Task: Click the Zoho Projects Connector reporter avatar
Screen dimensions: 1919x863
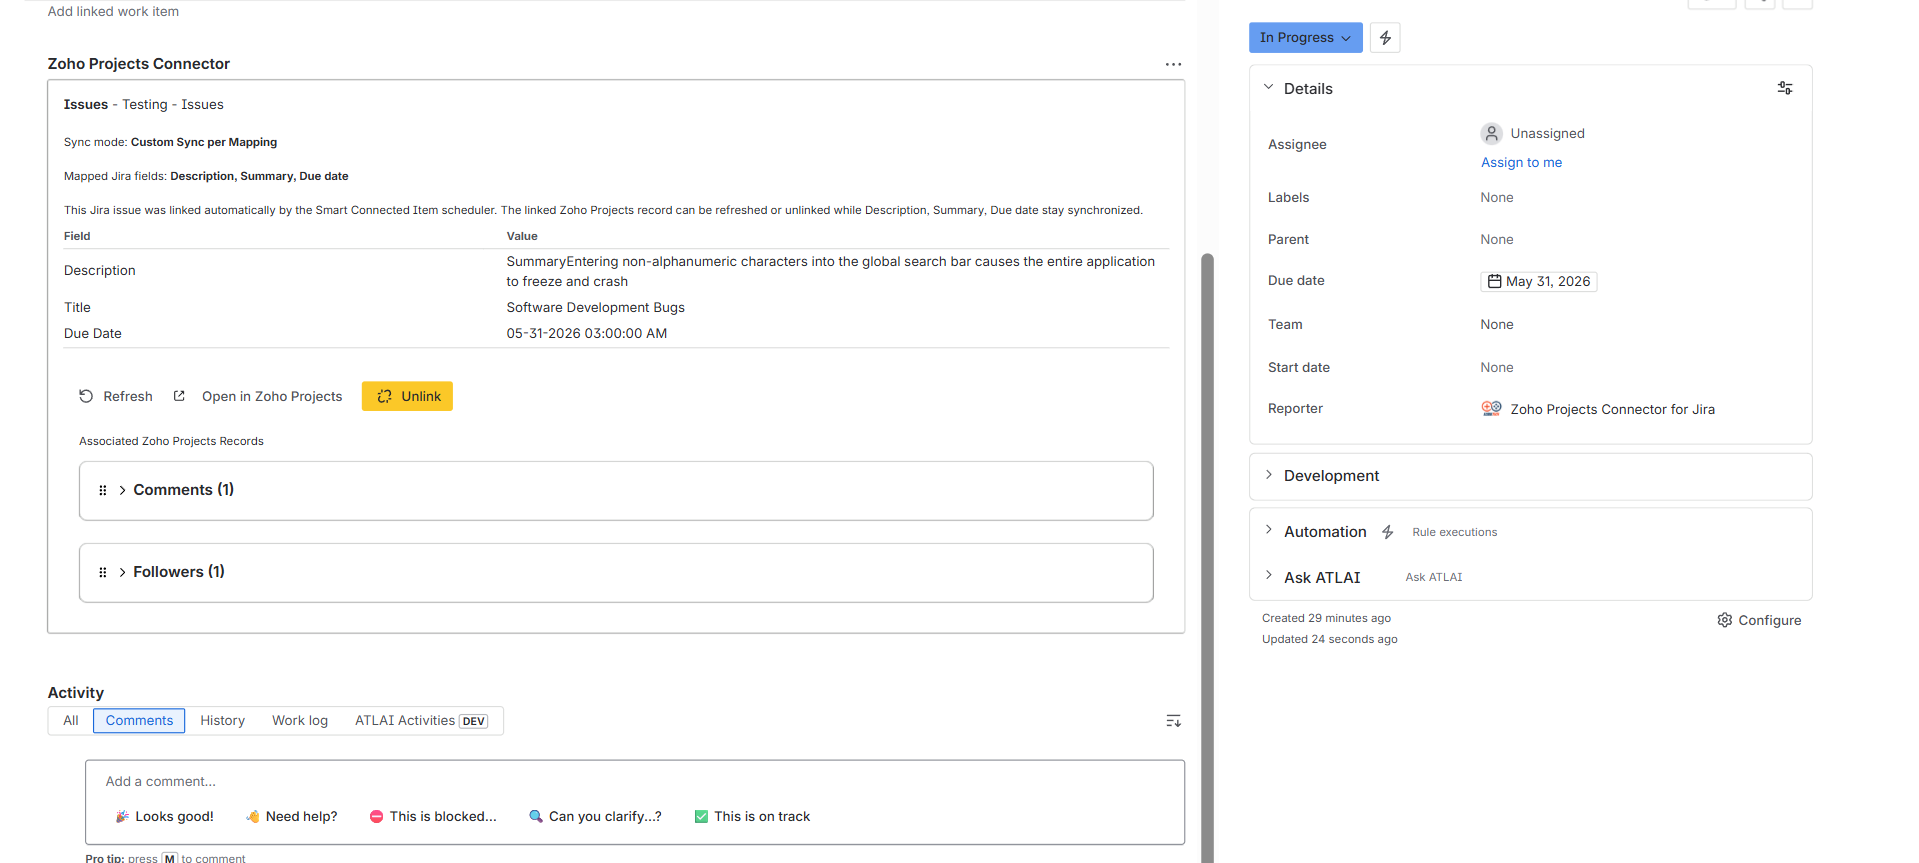Action: (x=1491, y=408)
